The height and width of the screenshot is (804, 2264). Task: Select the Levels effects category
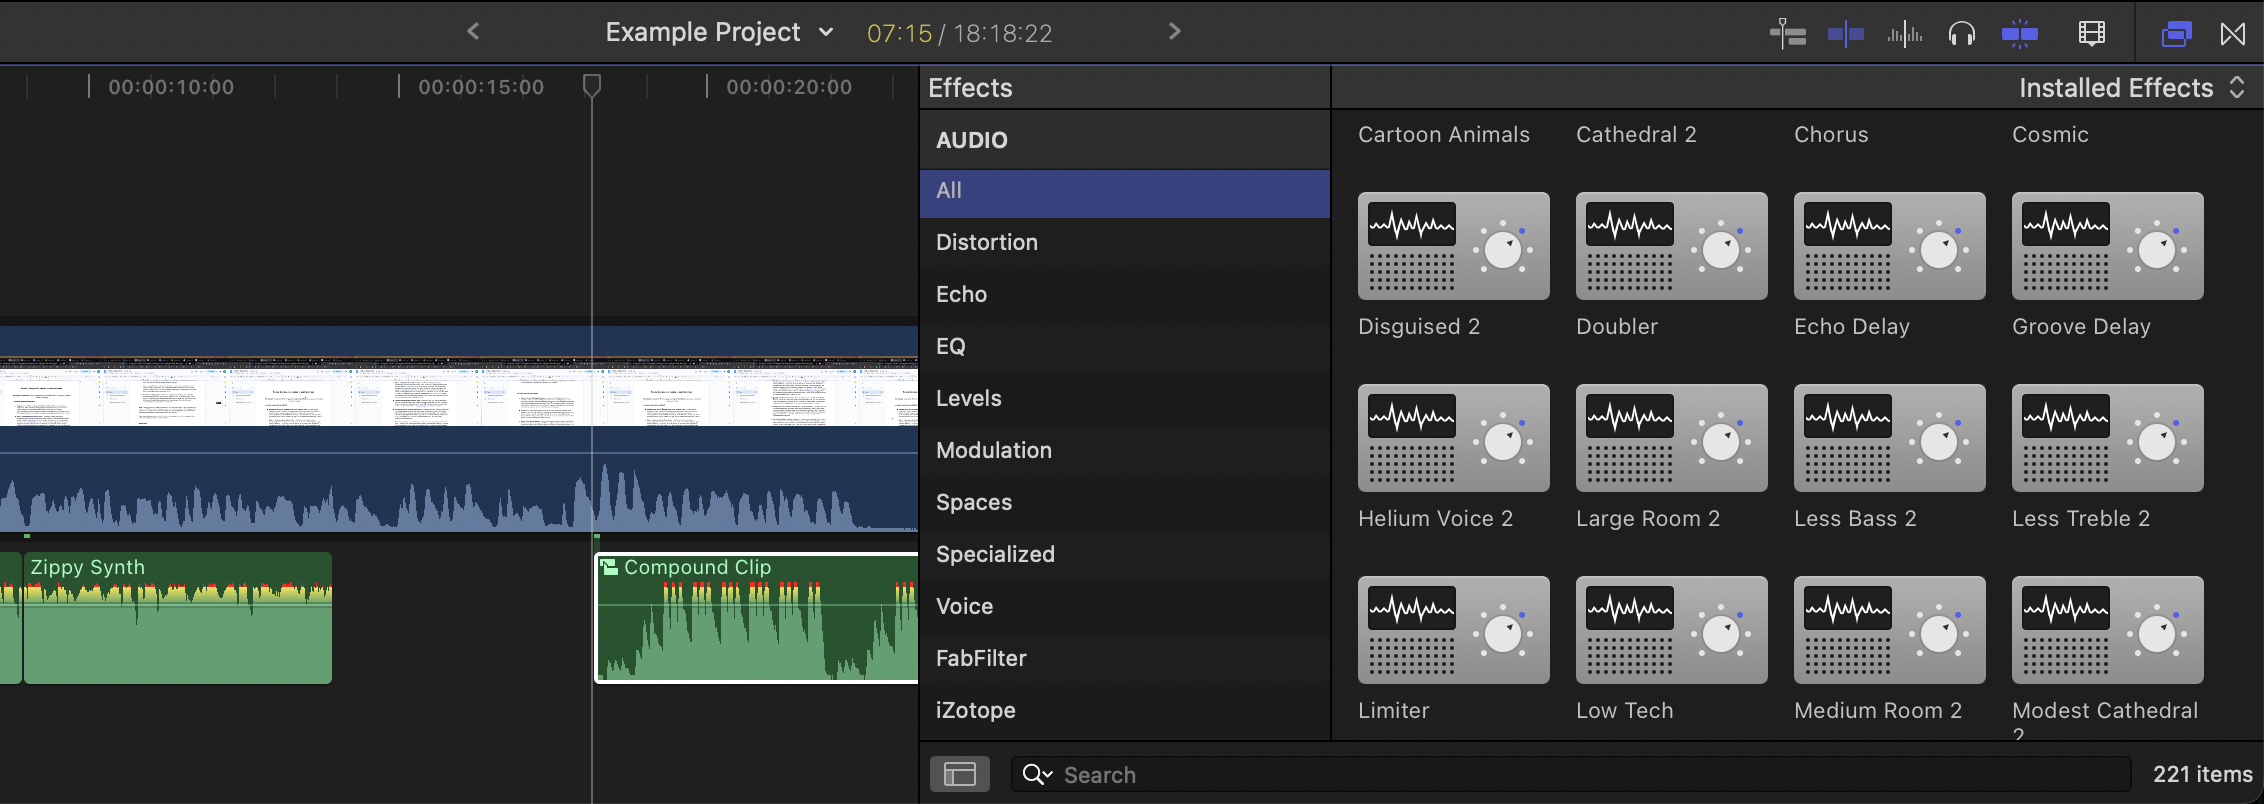pyautogui.click(x=1124, y=398)
